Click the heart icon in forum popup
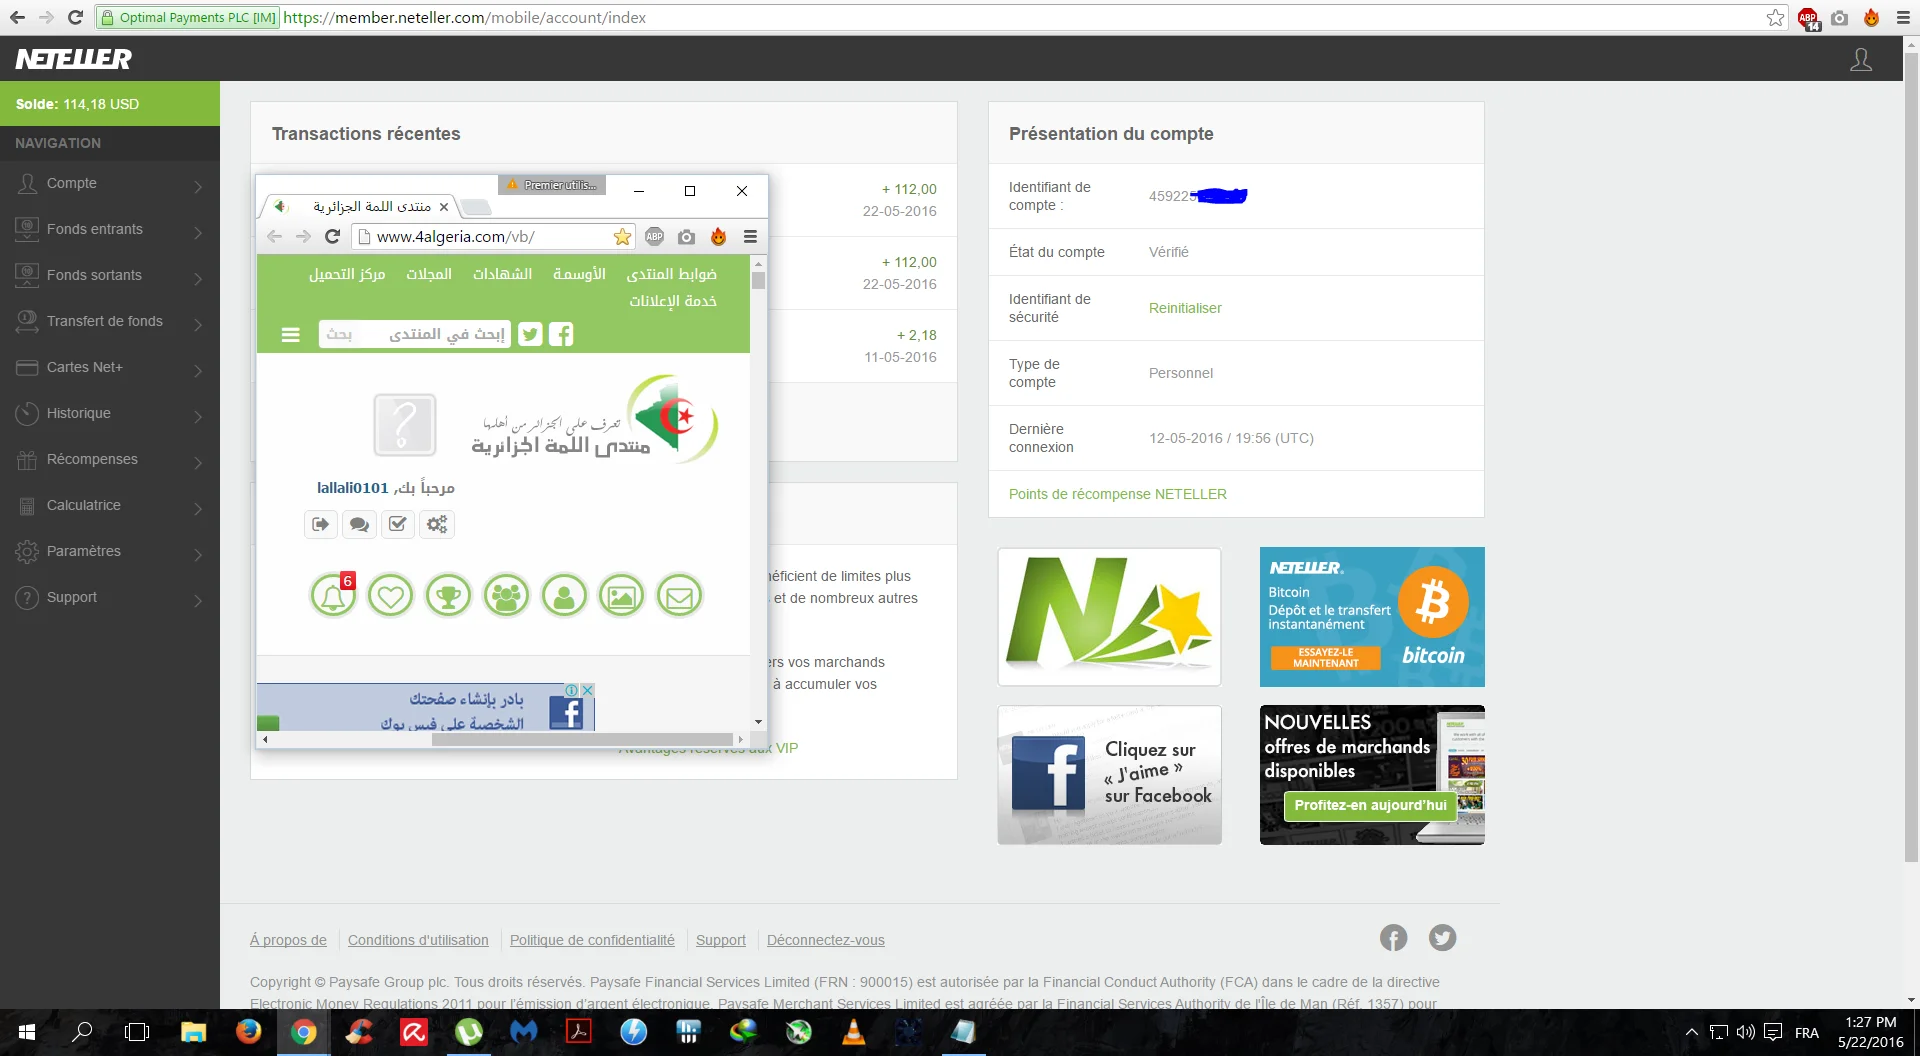1920x1056 pixels. click(x=390, y=597)
